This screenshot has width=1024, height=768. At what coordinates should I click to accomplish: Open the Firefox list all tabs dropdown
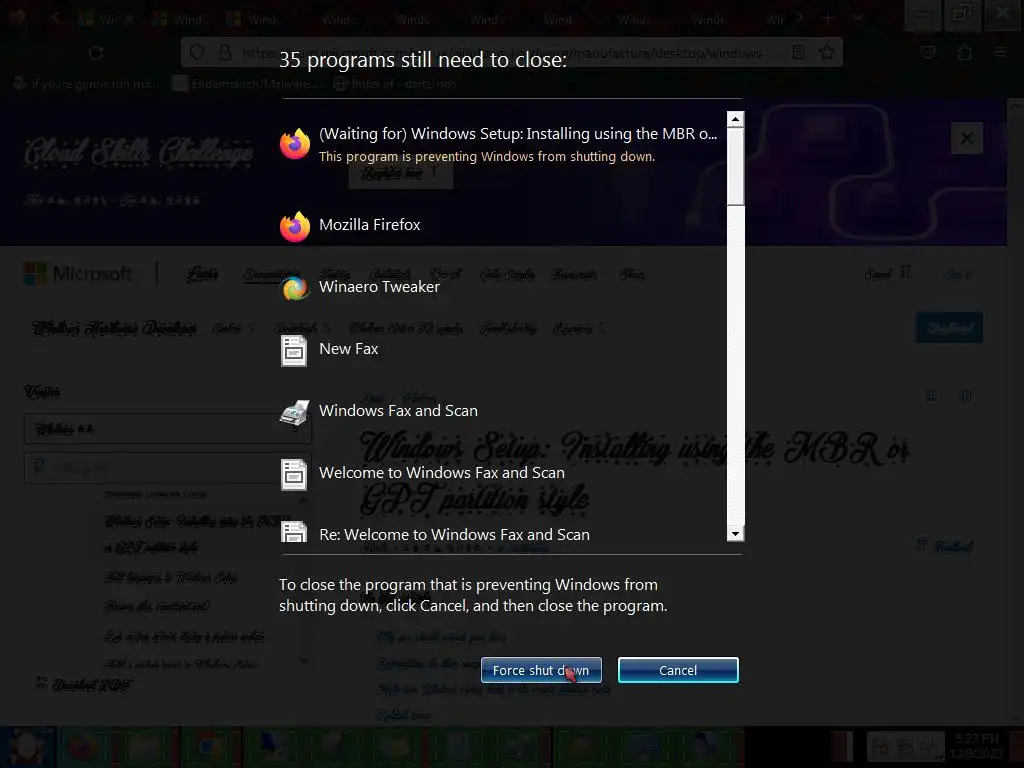(x=858, y=19)
